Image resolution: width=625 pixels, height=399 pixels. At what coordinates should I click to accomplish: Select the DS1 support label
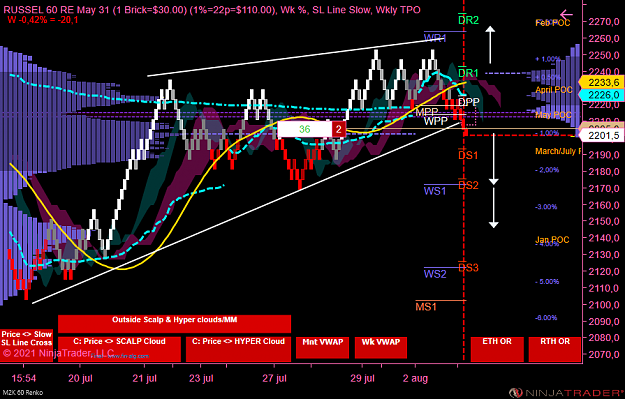(468, 155)
